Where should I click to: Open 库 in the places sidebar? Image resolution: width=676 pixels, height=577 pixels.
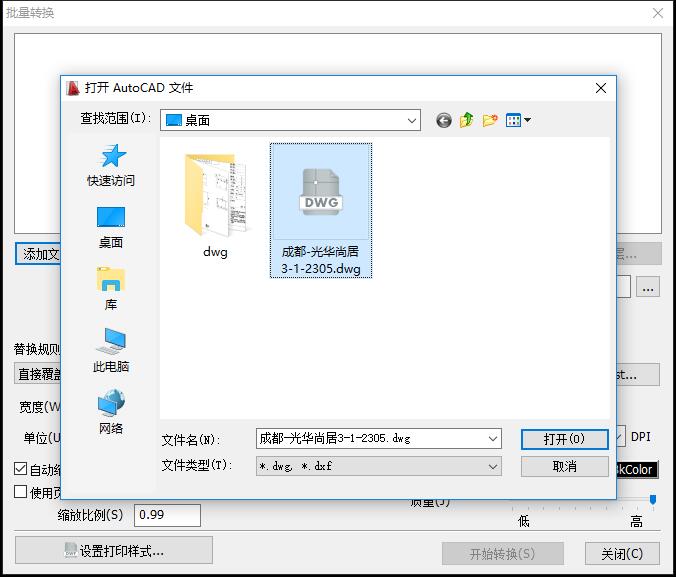111,289
